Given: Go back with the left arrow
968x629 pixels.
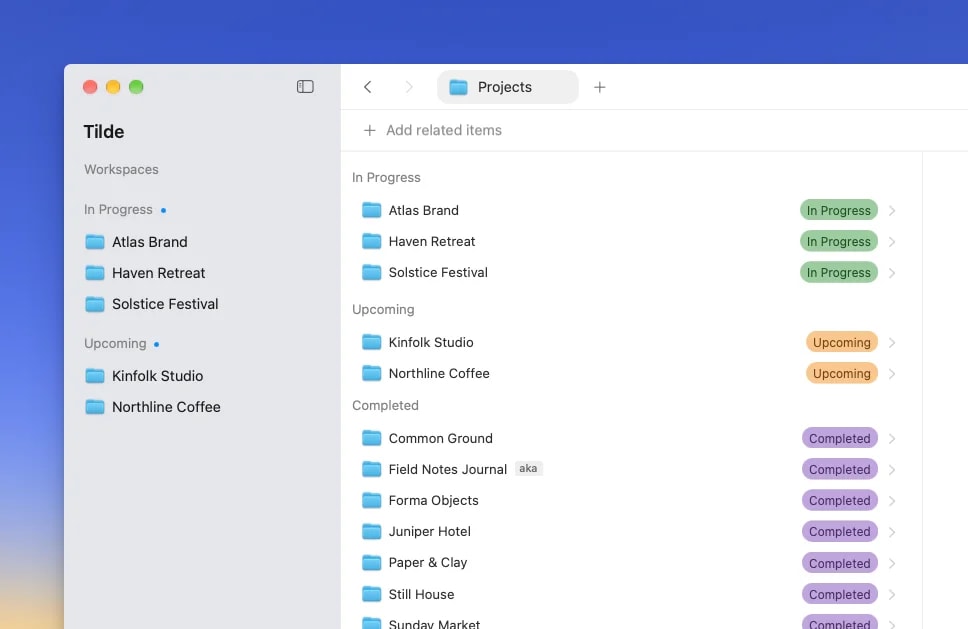Looking at the screenshot, I should click(x=367, y=87).
